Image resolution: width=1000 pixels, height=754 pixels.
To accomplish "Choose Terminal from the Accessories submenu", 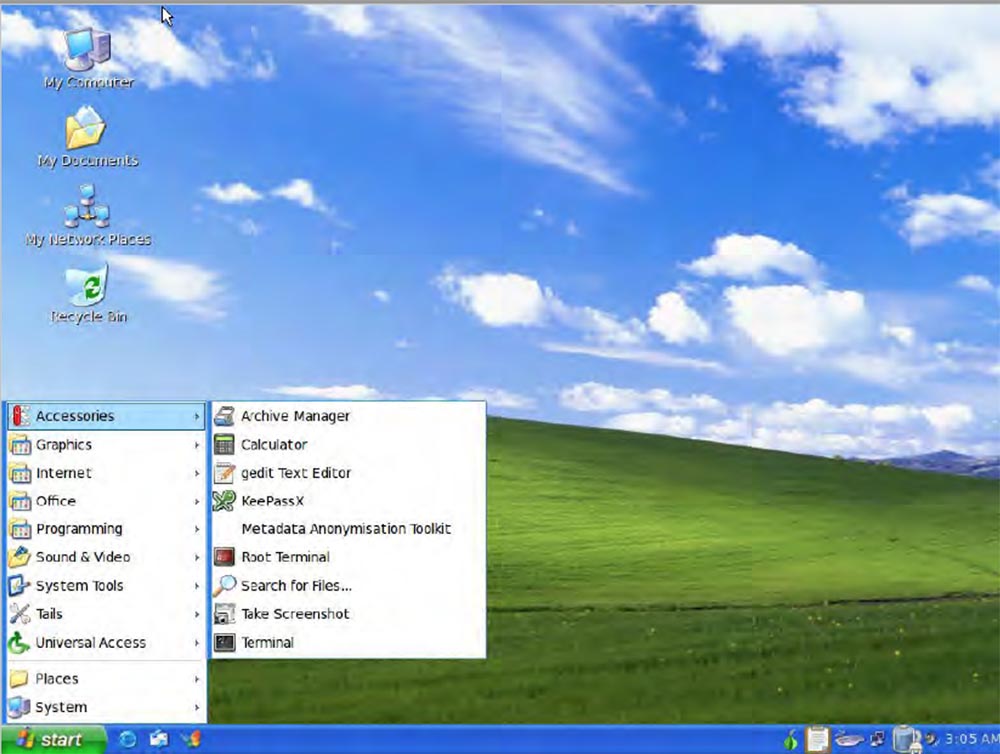I will (348, 642).
